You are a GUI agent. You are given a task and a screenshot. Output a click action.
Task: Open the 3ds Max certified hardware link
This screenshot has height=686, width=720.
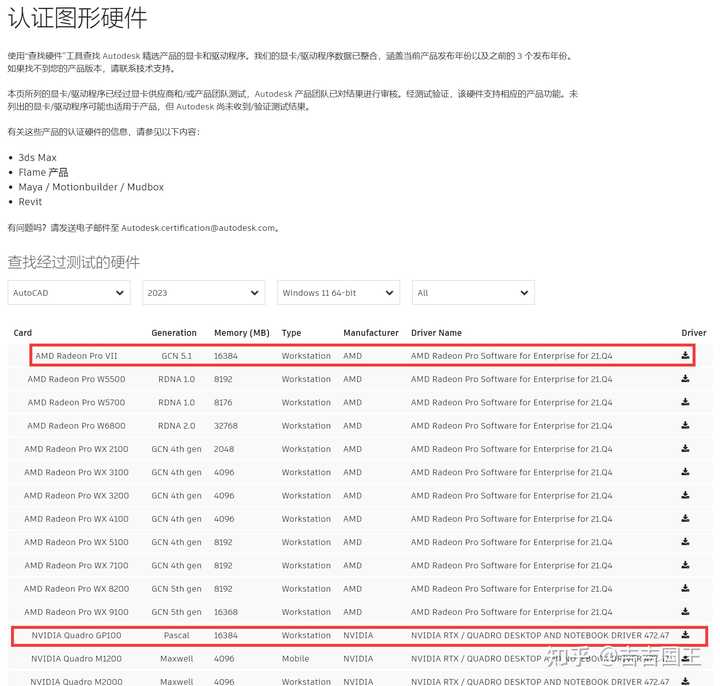[37, 157]
